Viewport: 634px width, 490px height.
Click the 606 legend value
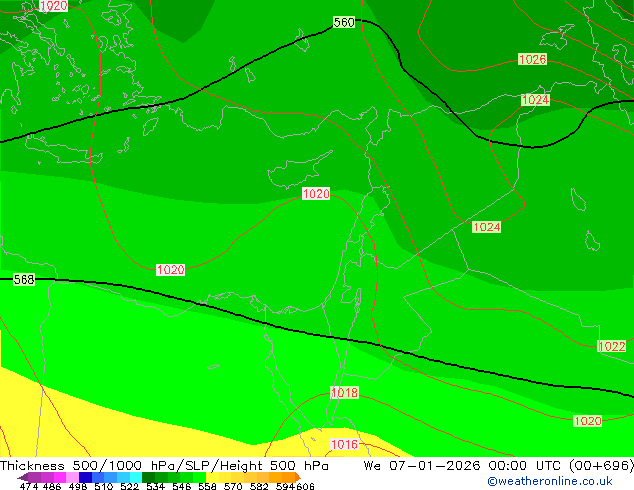point(304,486)
